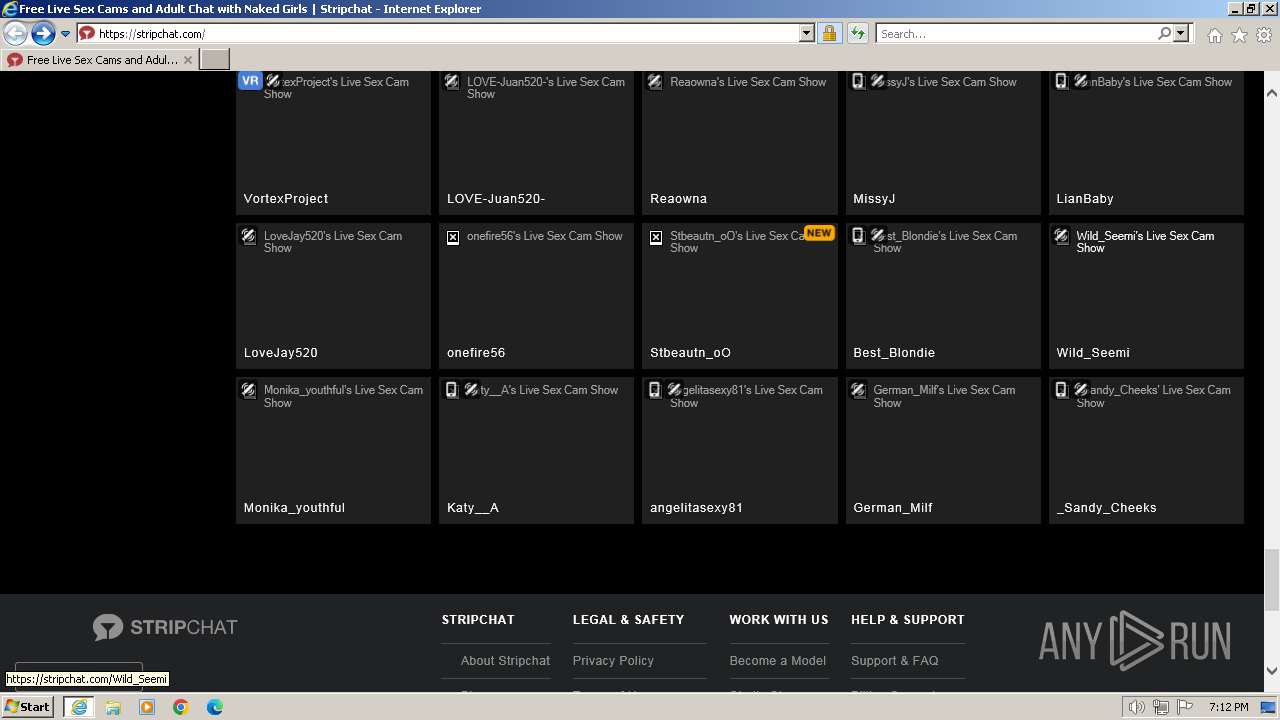
Task: Click the mobile icon on MissyJ card
Action: [x=858, y=81]
